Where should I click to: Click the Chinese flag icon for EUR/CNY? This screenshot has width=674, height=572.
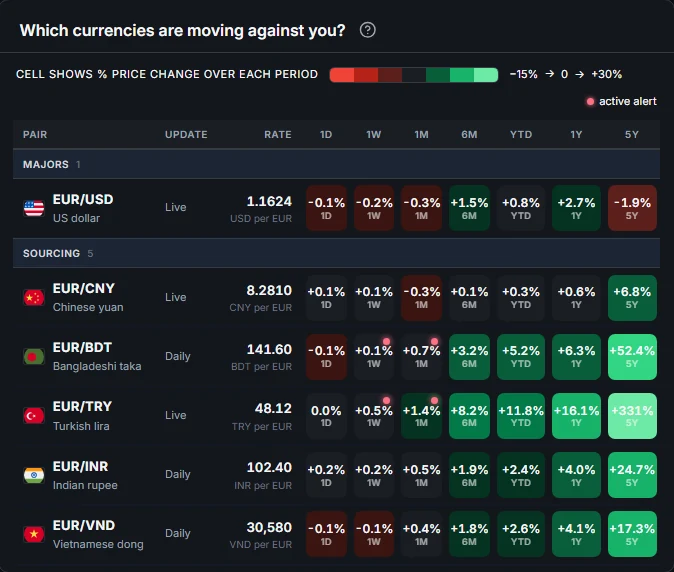(34, 297)
